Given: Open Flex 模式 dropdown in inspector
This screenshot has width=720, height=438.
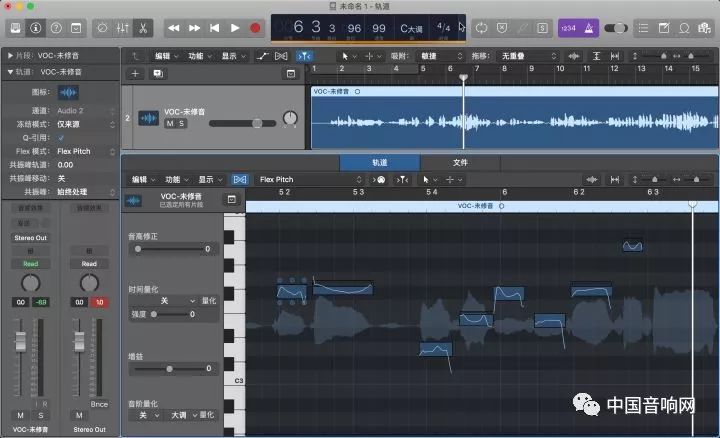Looking at the screenshot, I should 85,151.
